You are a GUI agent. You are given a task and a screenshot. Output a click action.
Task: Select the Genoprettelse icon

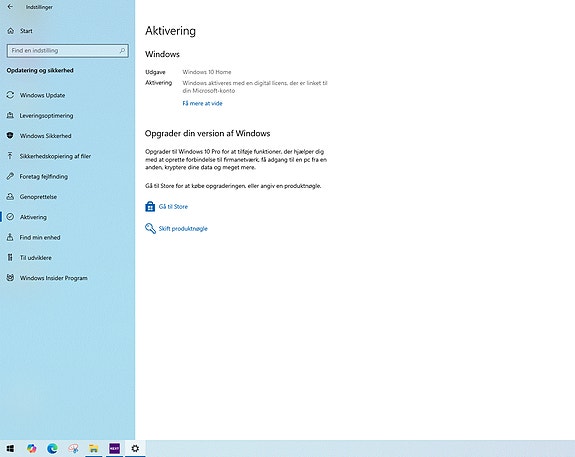click(x=10, y=197)
